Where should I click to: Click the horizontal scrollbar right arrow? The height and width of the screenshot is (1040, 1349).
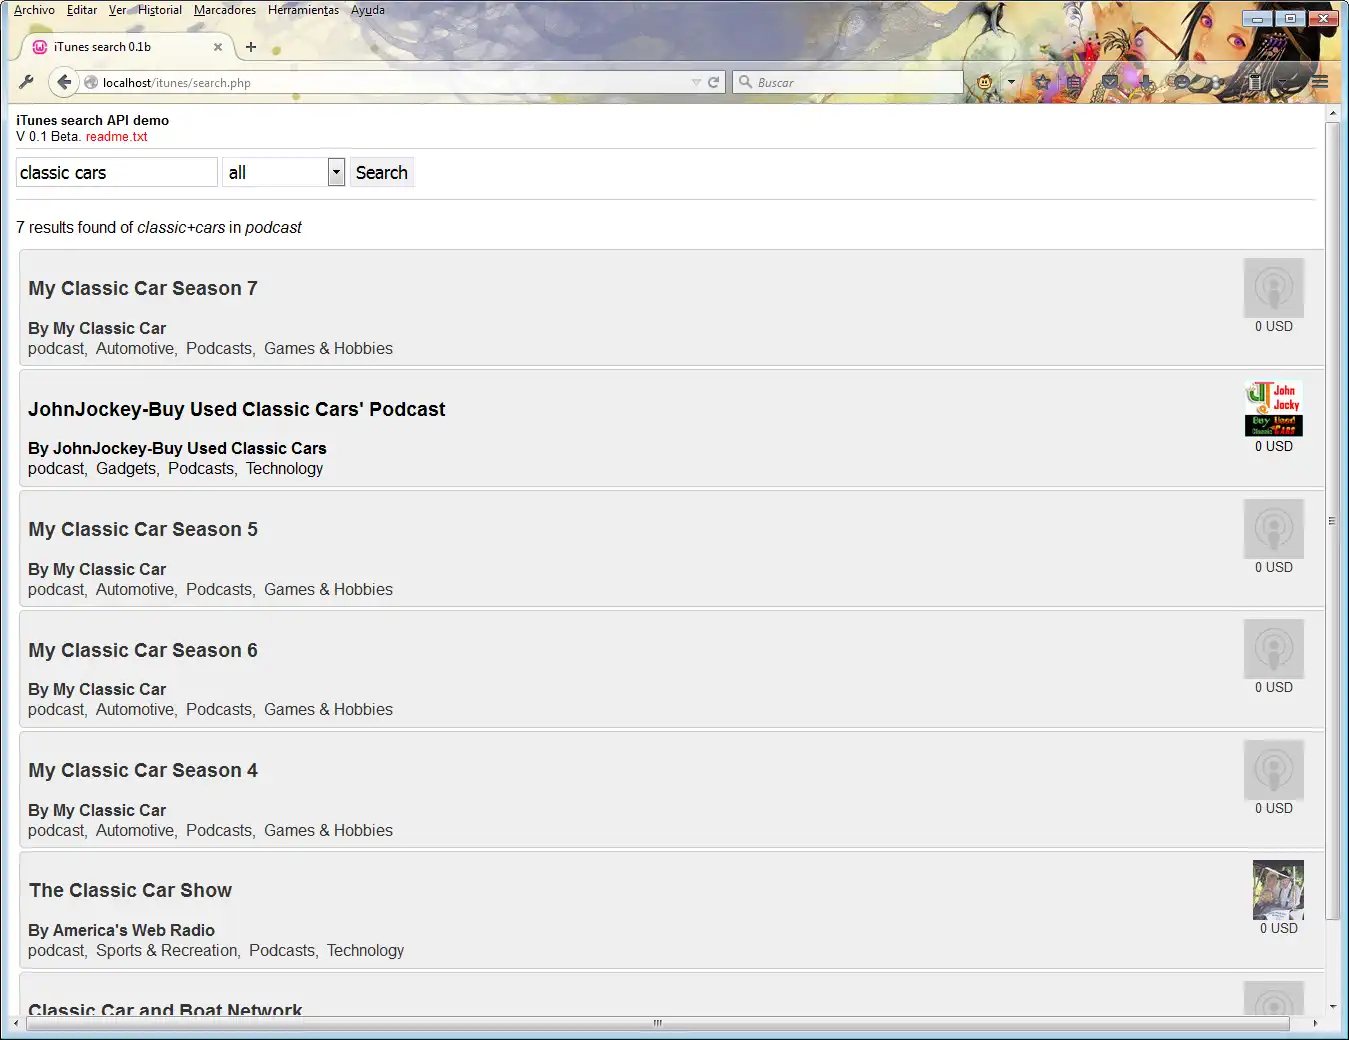[1315, 1023]
